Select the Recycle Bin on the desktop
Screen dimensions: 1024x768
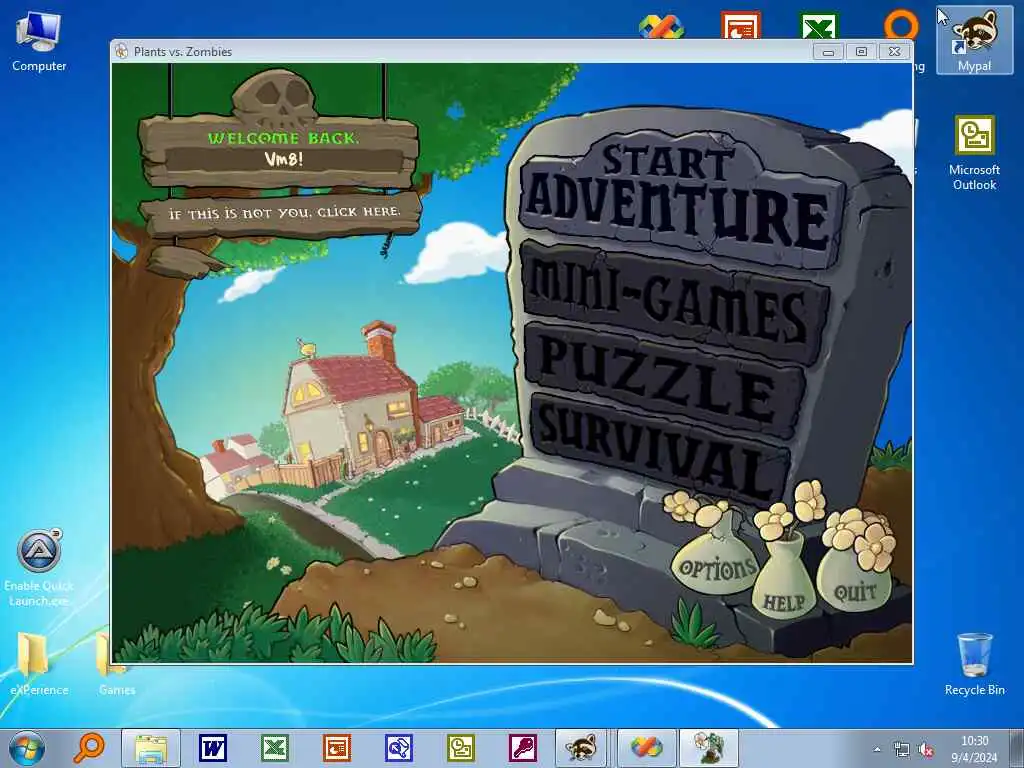tap(974, 663)
